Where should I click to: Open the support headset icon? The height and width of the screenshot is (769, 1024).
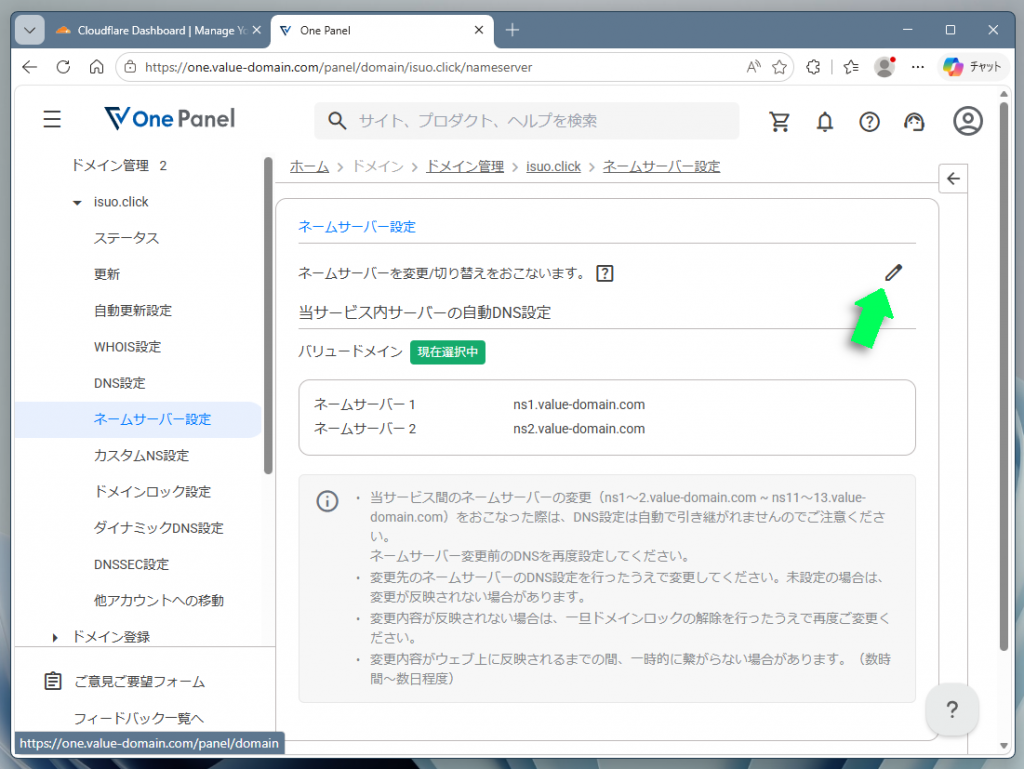[x=914, y=121]
